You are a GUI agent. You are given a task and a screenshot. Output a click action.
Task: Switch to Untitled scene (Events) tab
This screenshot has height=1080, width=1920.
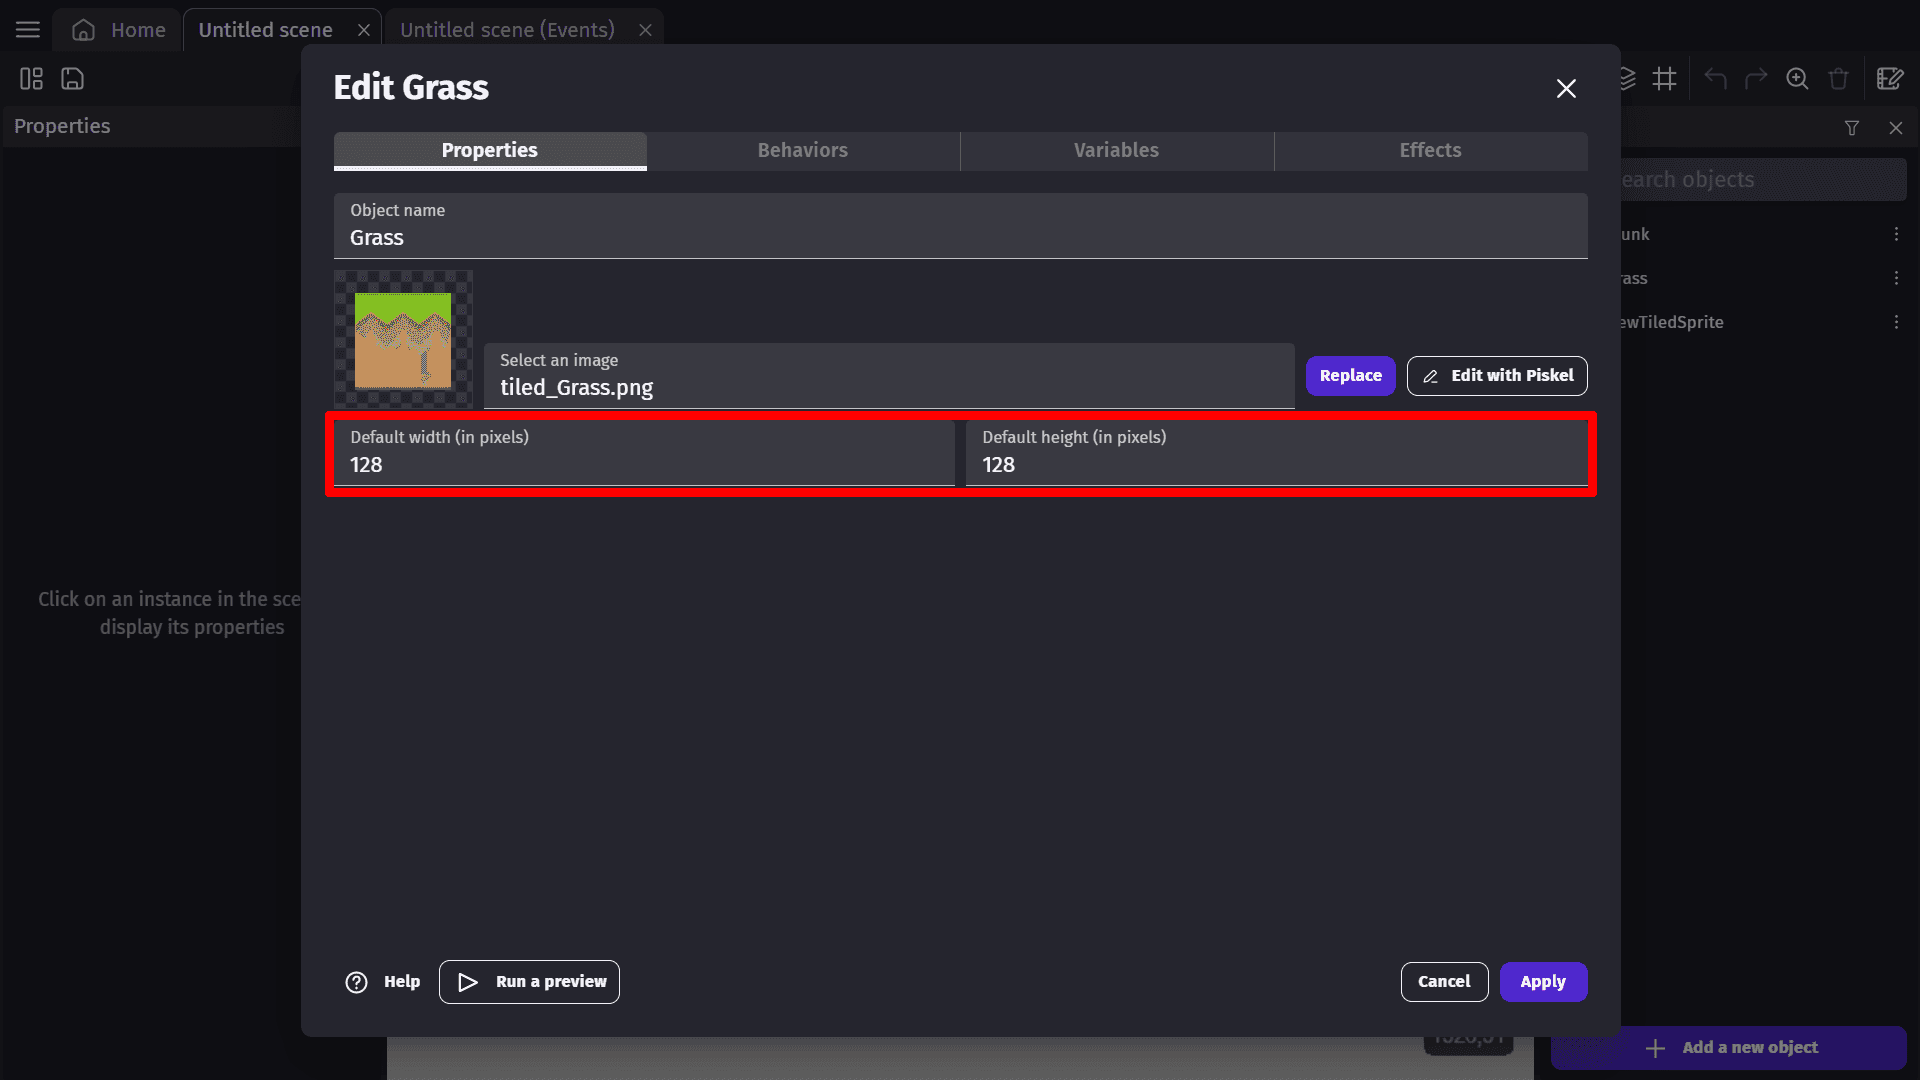tap(507, 30)
